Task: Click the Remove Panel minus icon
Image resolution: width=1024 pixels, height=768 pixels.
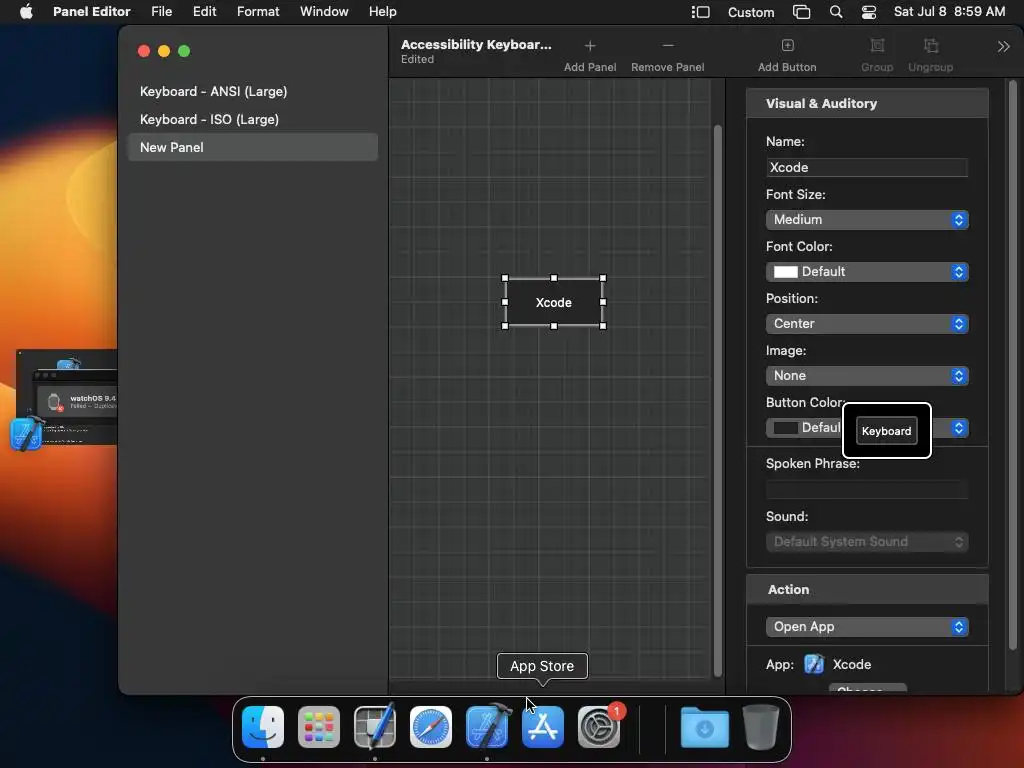Action: click(667, 46)
